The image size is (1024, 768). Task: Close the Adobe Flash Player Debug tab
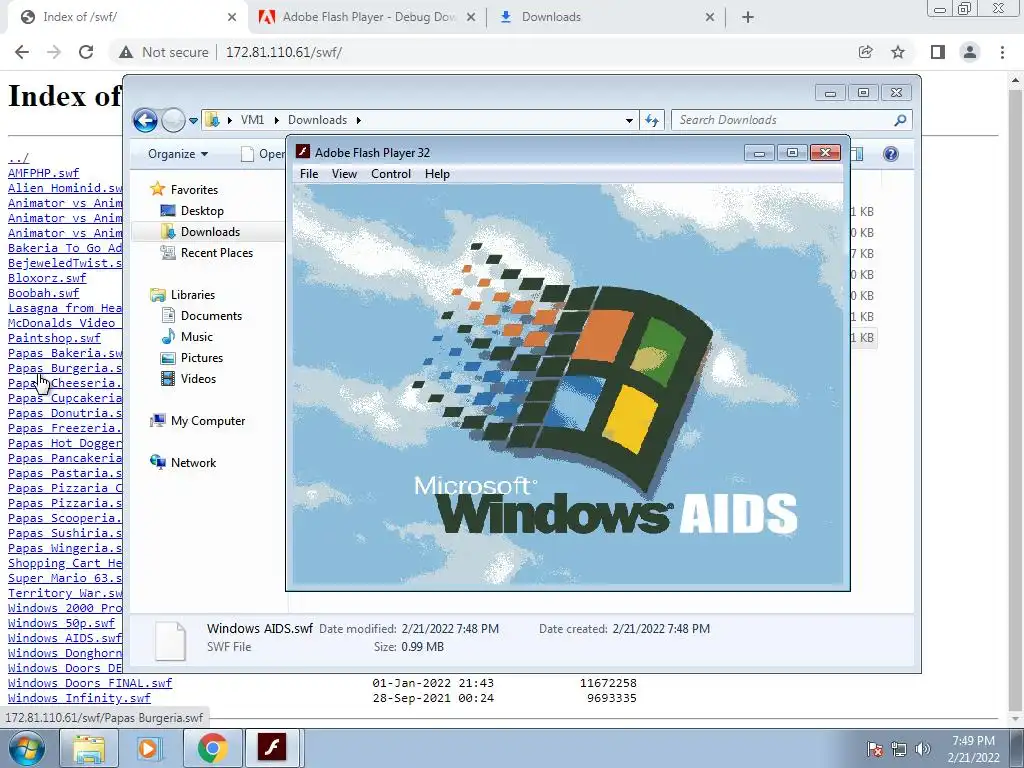tap(470, 17)
